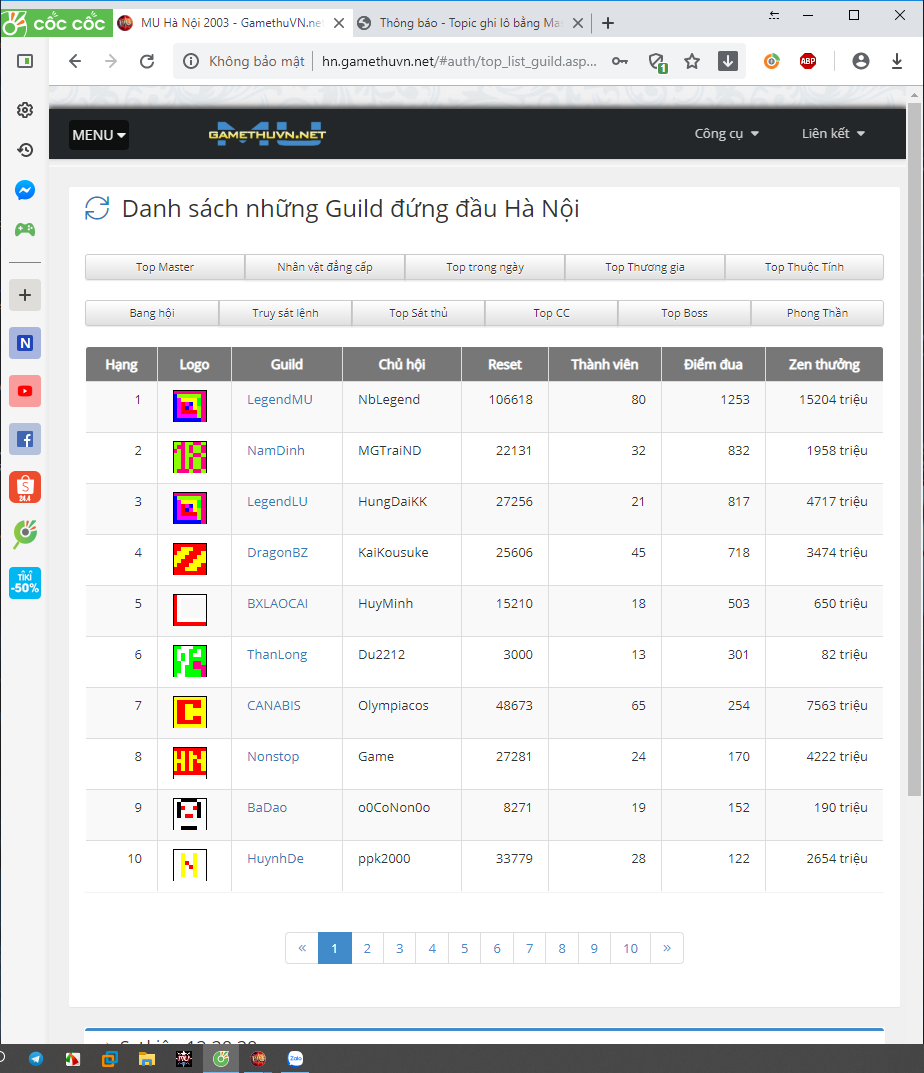Viewport: 924px width, 1073px height.
Task: Open the LegendMU guild link
Action: click(280, 400)
